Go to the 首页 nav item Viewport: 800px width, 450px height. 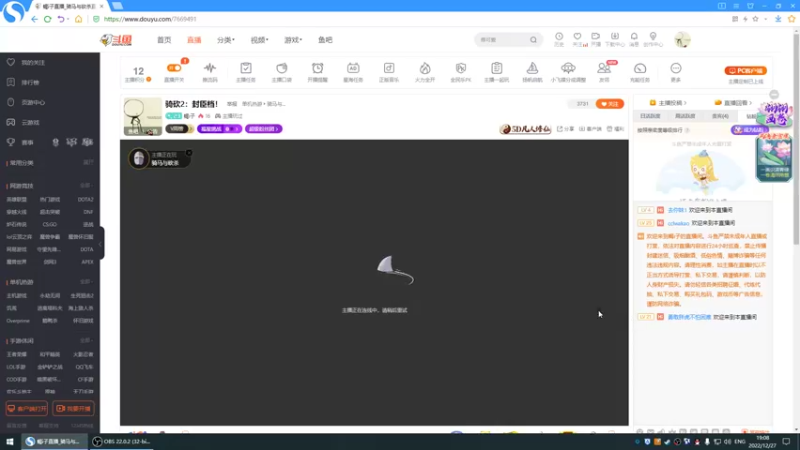(x=164, y=40)
